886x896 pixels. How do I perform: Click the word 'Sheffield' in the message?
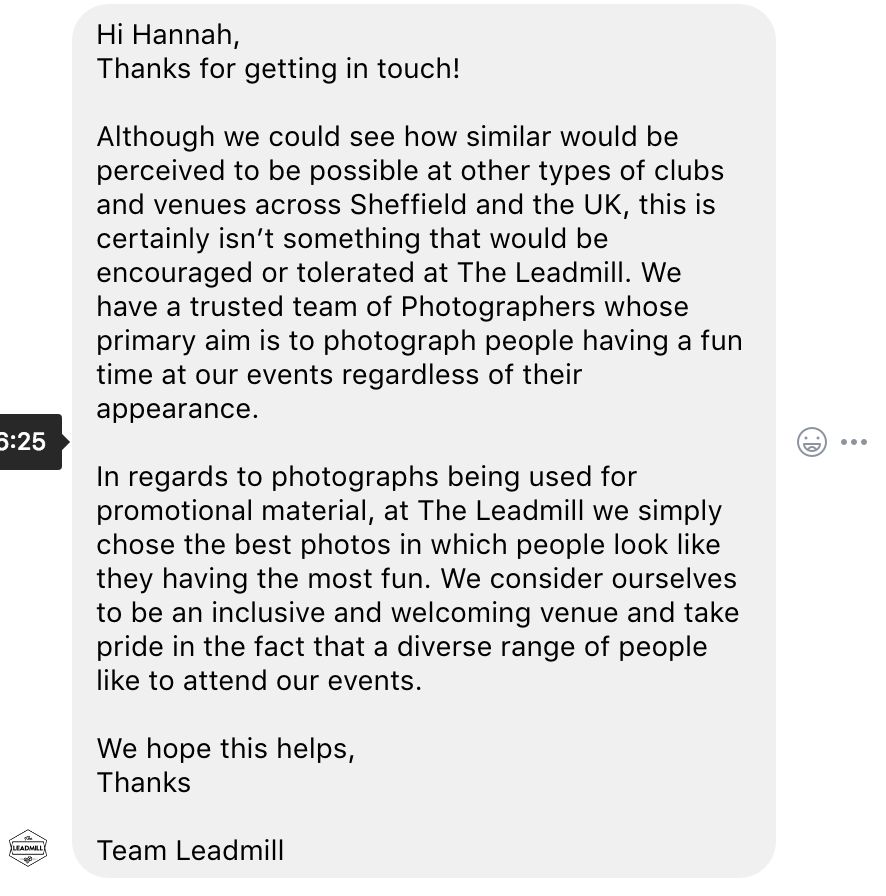pyautogui.click(x=408, y=205)
